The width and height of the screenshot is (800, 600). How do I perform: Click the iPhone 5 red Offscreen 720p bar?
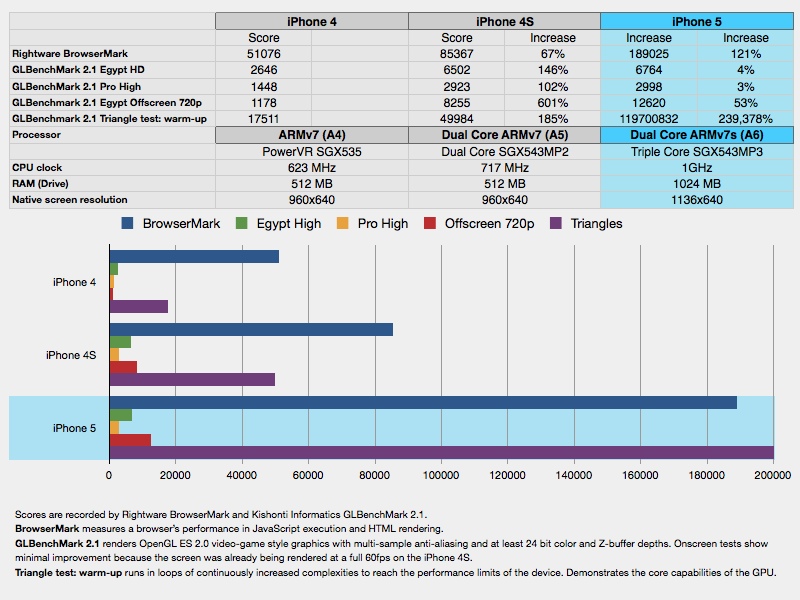[131, 440]
